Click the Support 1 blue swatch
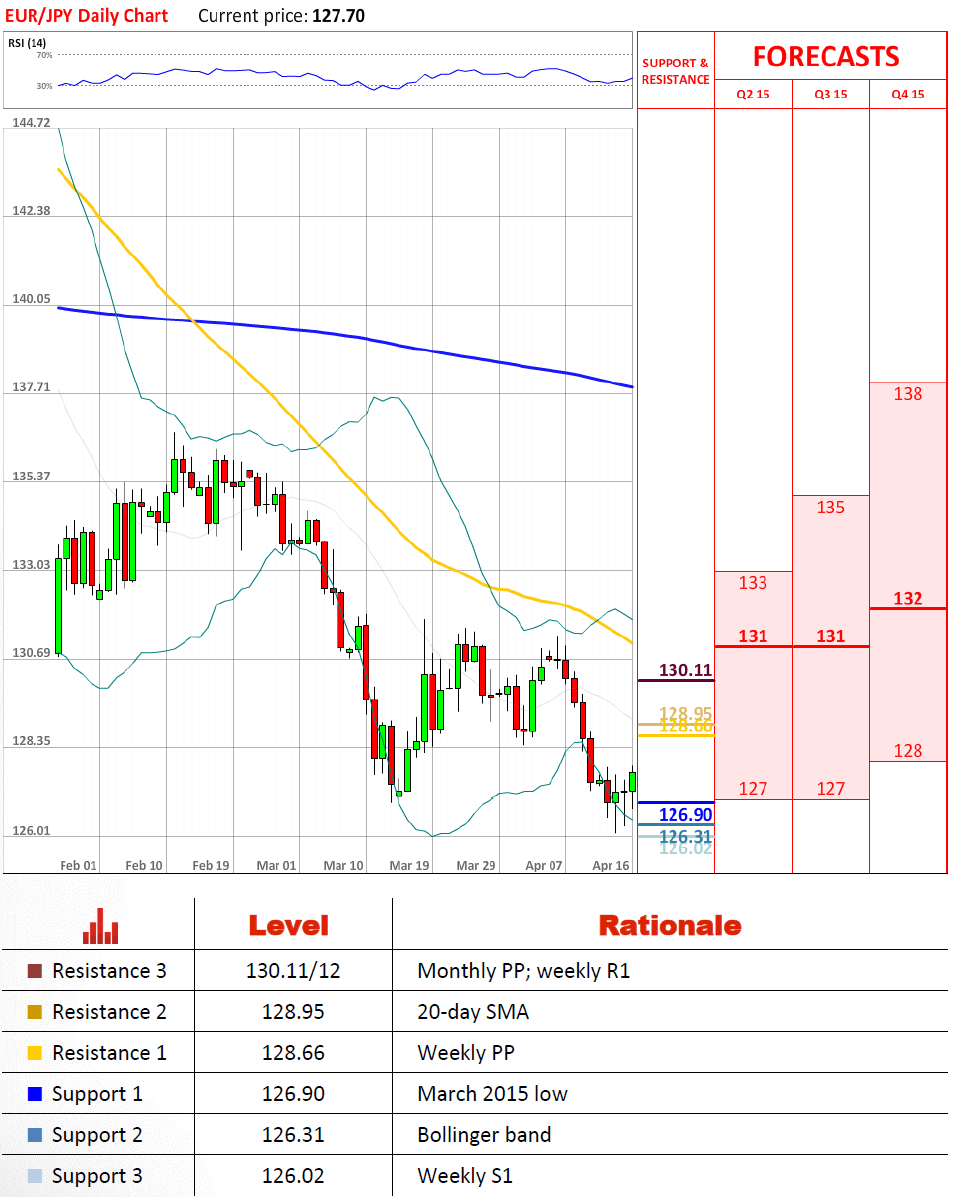 [x=34, y=1094]
